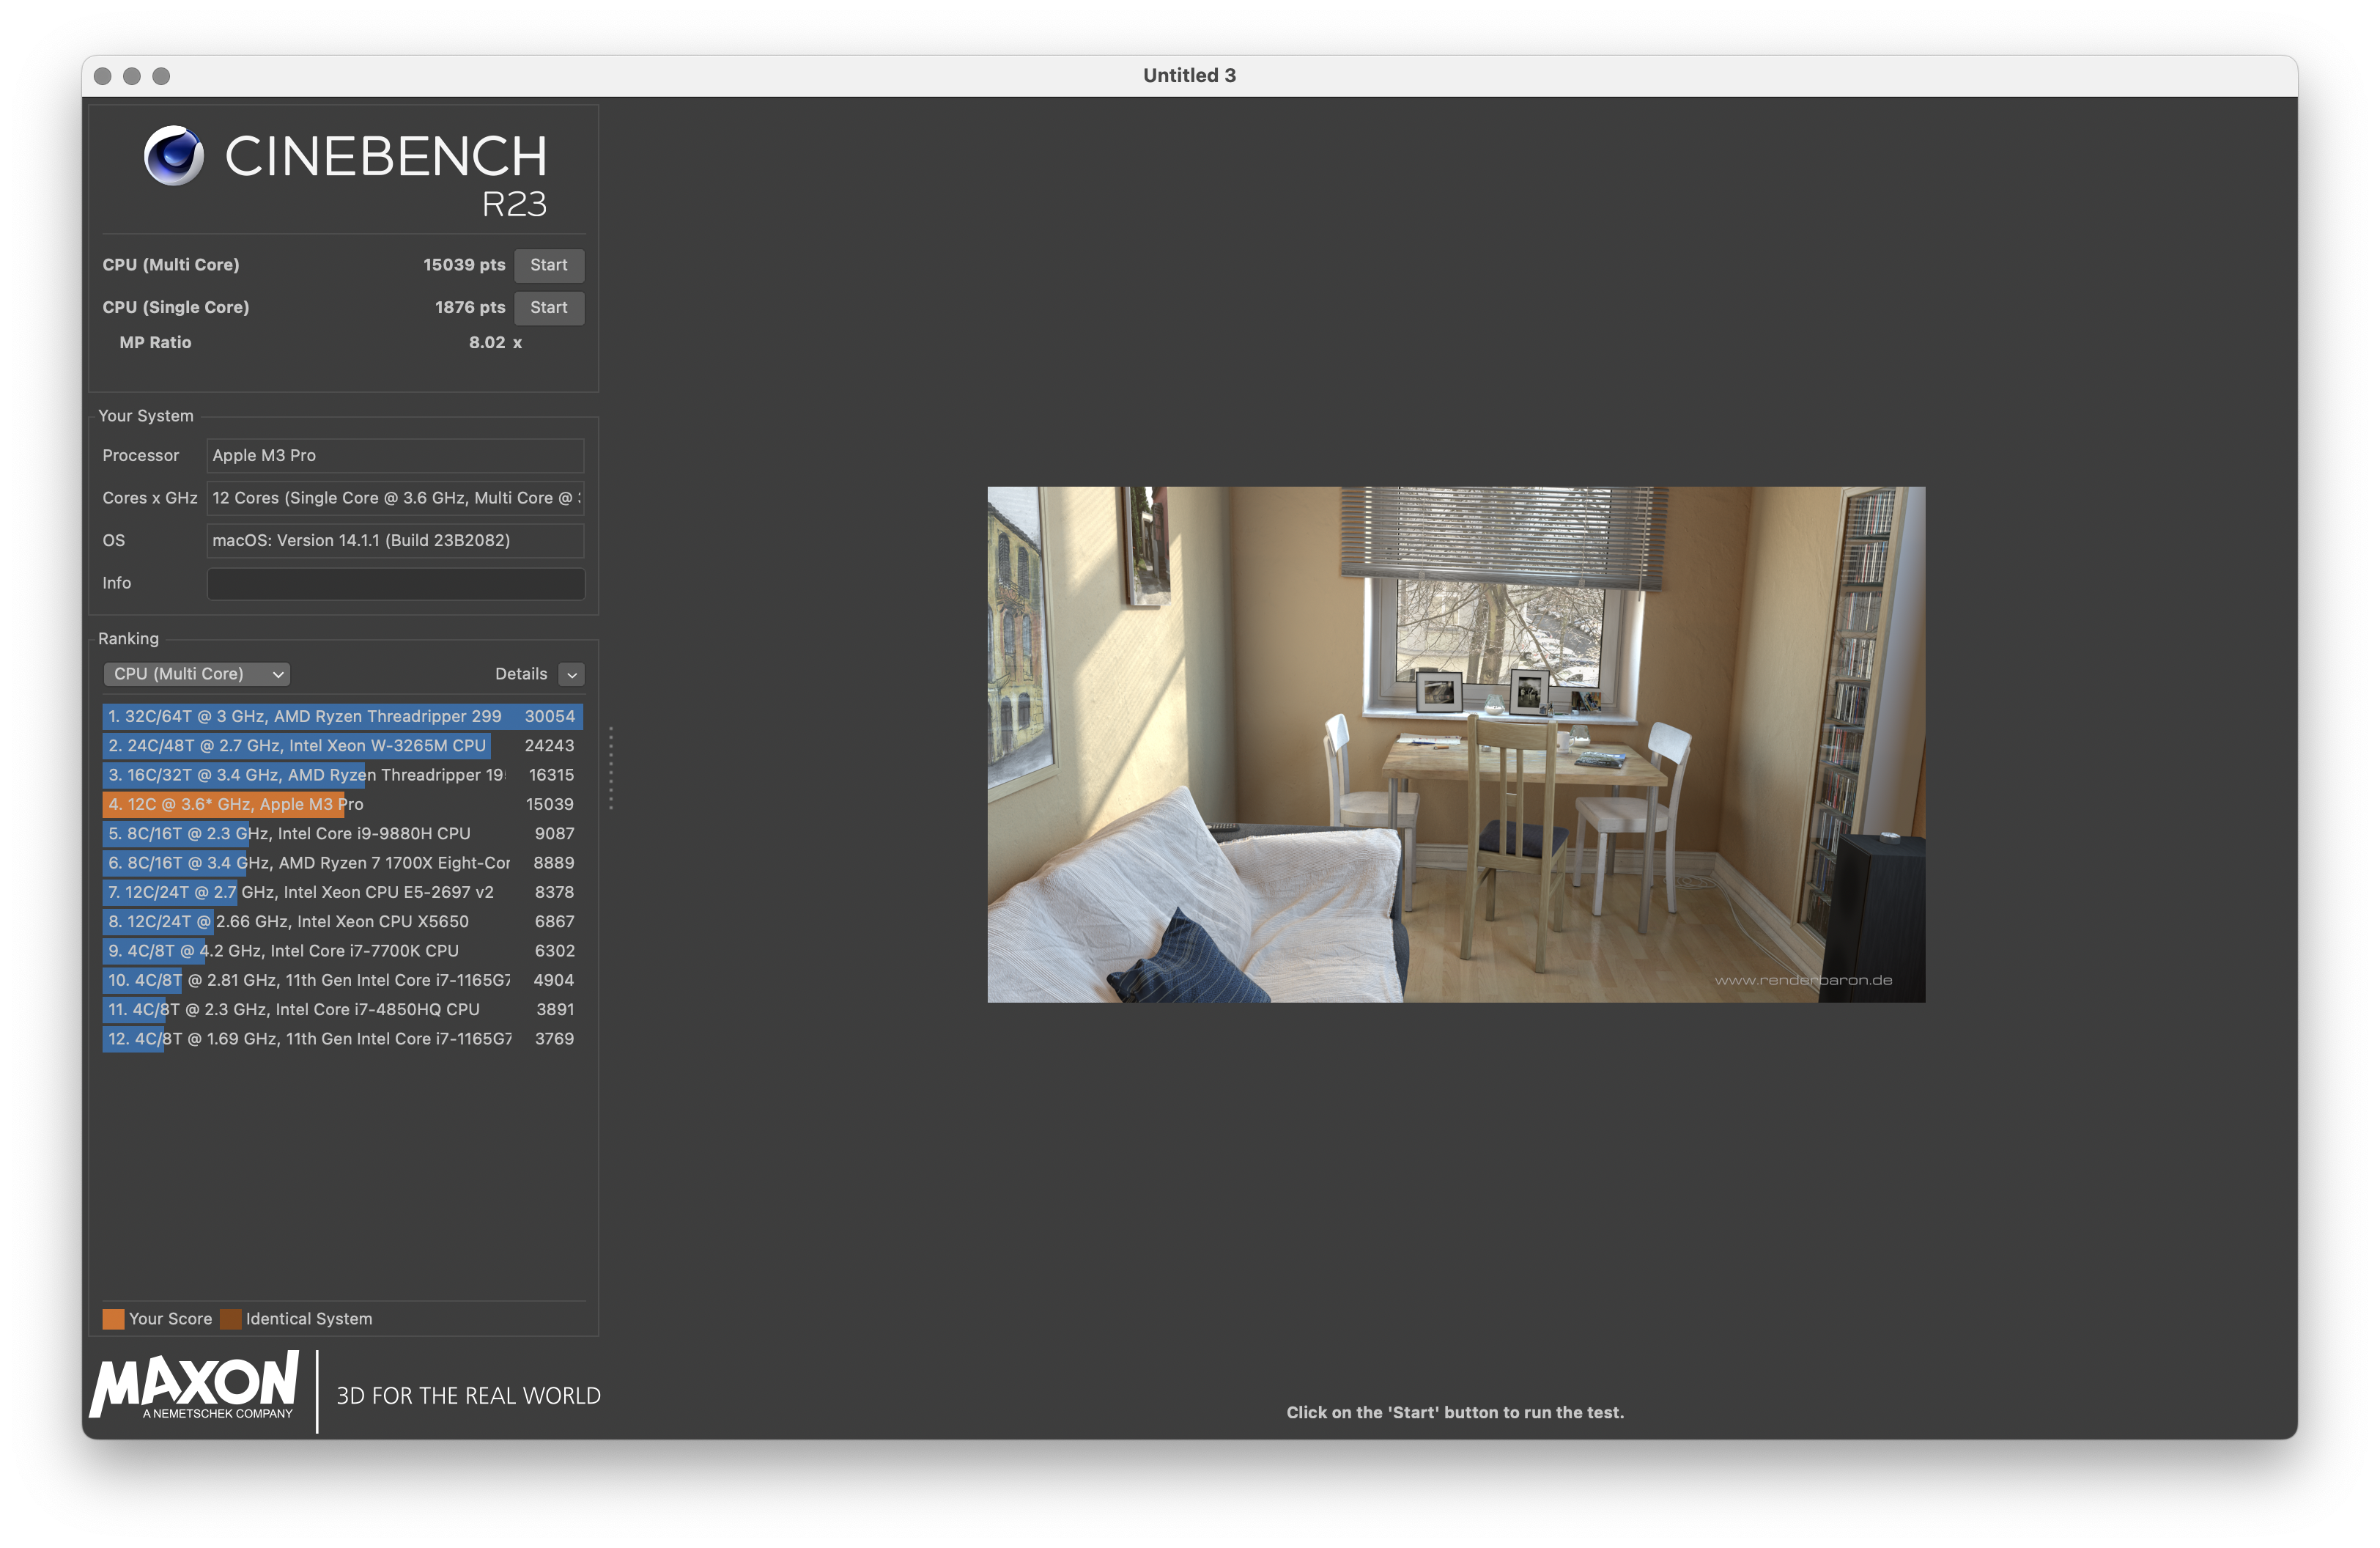
Task: Select the Intel Core i7-7700K ranking row
Action: tap(340, 951)
